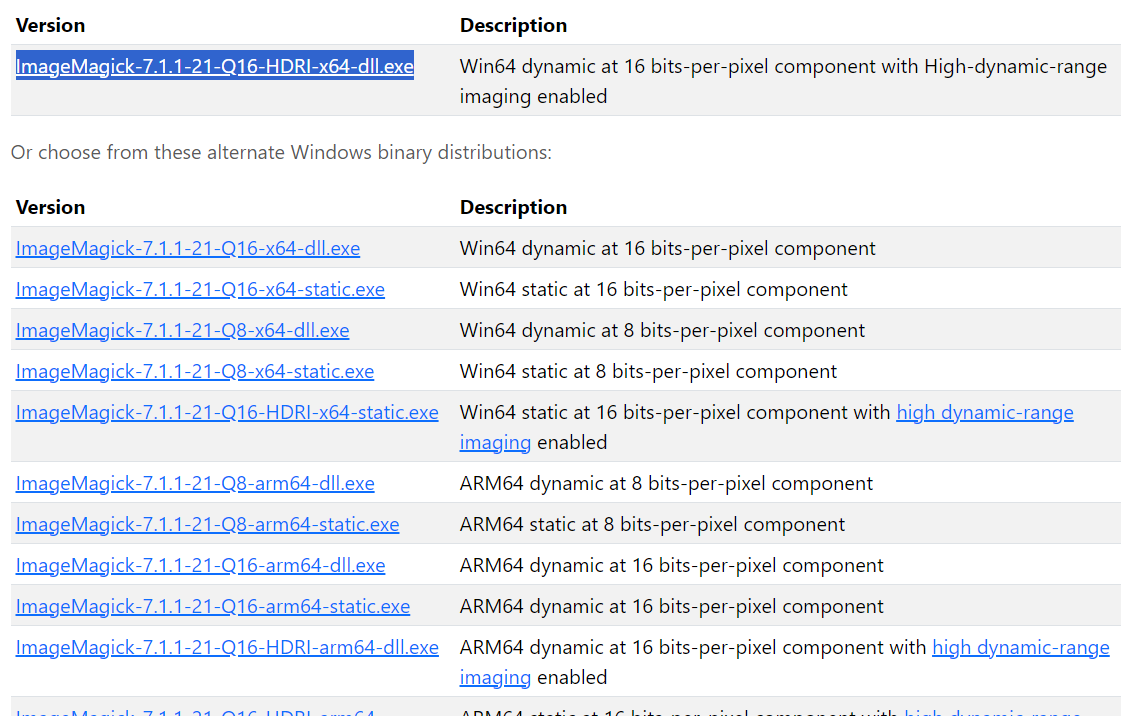Click the ImageMagick-7.1.1-21-Q8-arm64-static.exe link
1140x716 pixels.
click(207, 524)
